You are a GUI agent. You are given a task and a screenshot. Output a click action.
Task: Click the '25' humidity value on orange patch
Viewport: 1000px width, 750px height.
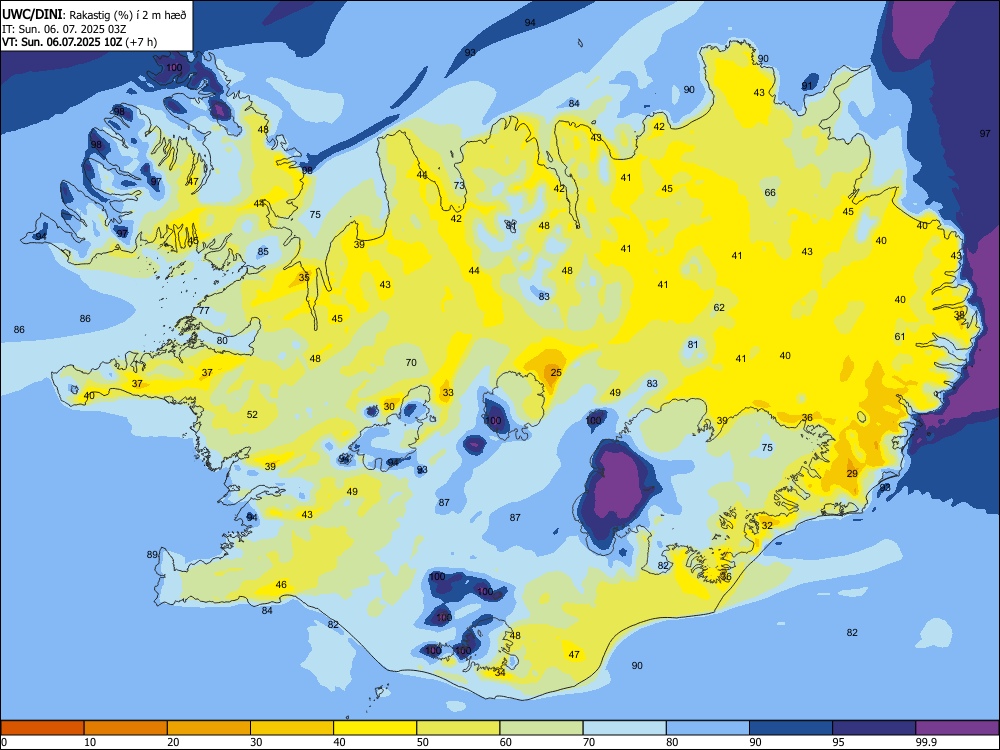click(x=556, y=372)
